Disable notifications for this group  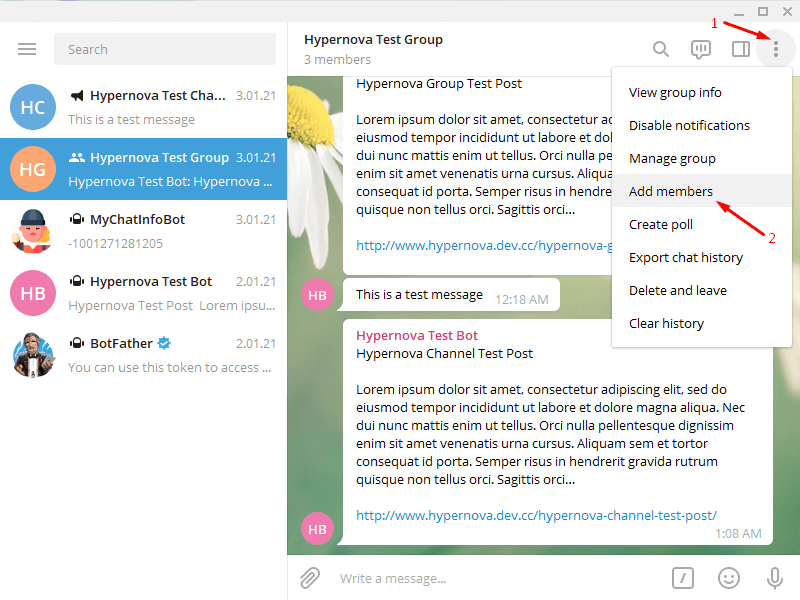click(689, 125)
